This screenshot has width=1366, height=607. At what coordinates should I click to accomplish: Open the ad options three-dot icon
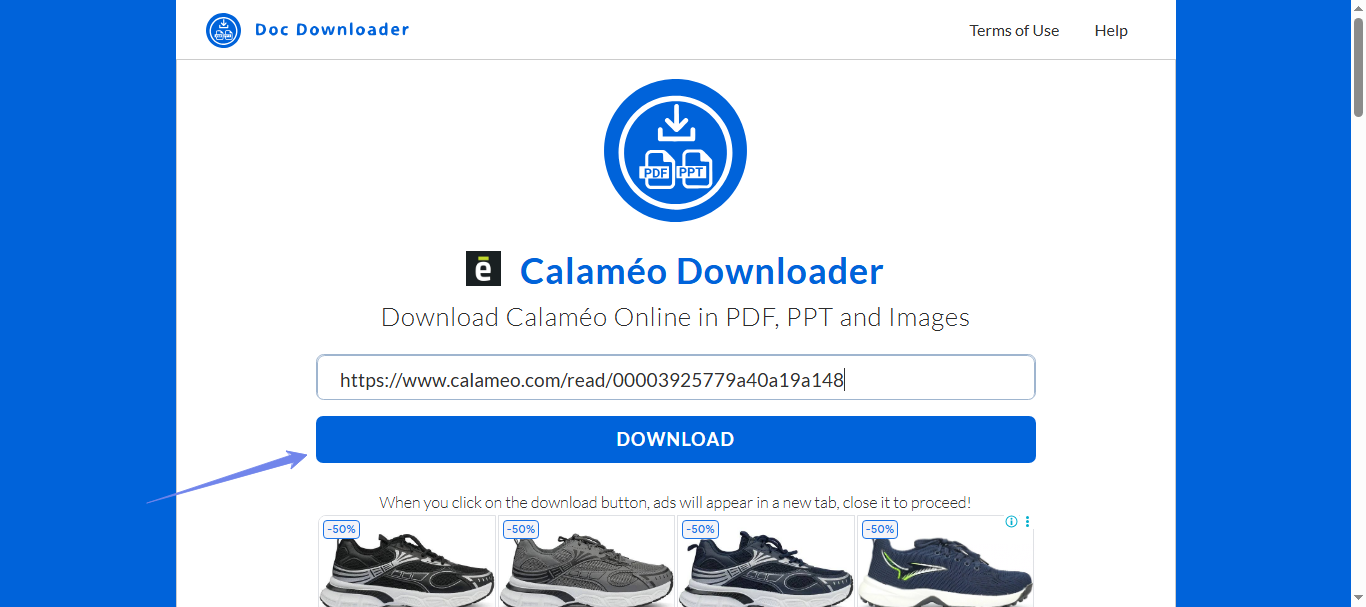[1027, 522]
